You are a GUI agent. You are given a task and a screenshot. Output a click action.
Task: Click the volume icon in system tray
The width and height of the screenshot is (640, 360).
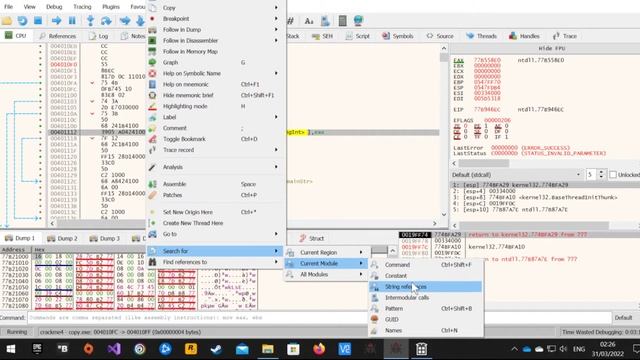point(564,349)
